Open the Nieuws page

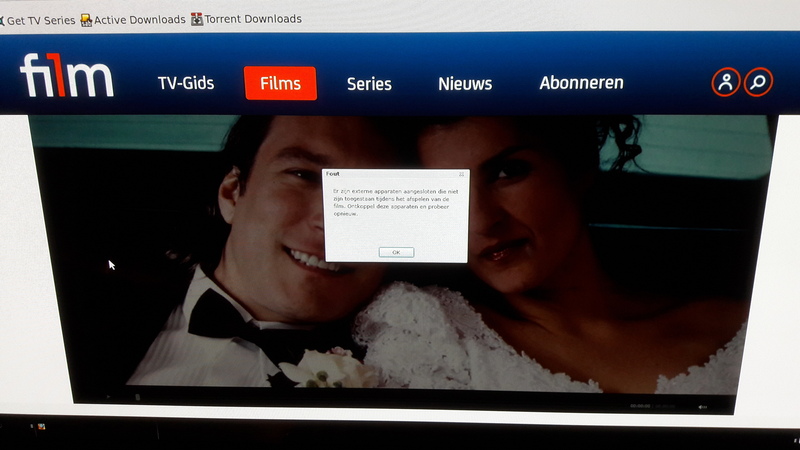(465, 84)
